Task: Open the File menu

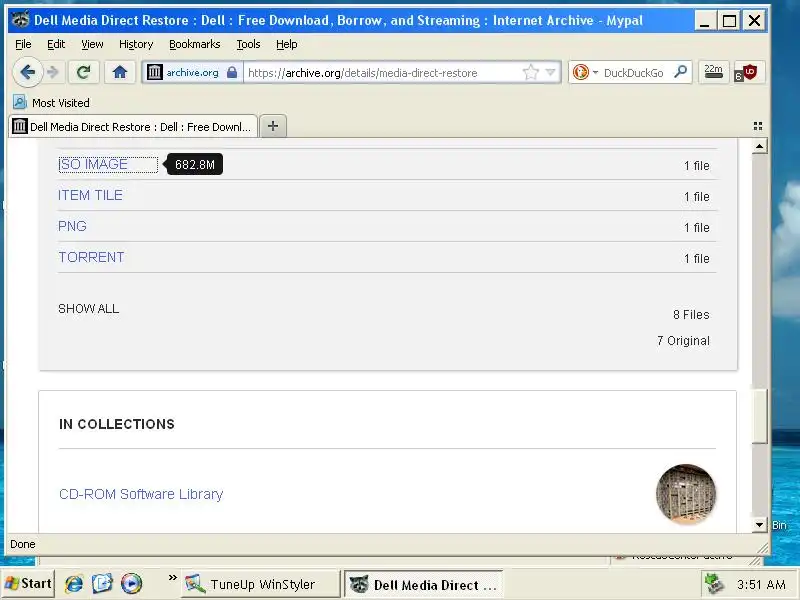Action: [x=23, y=44]
